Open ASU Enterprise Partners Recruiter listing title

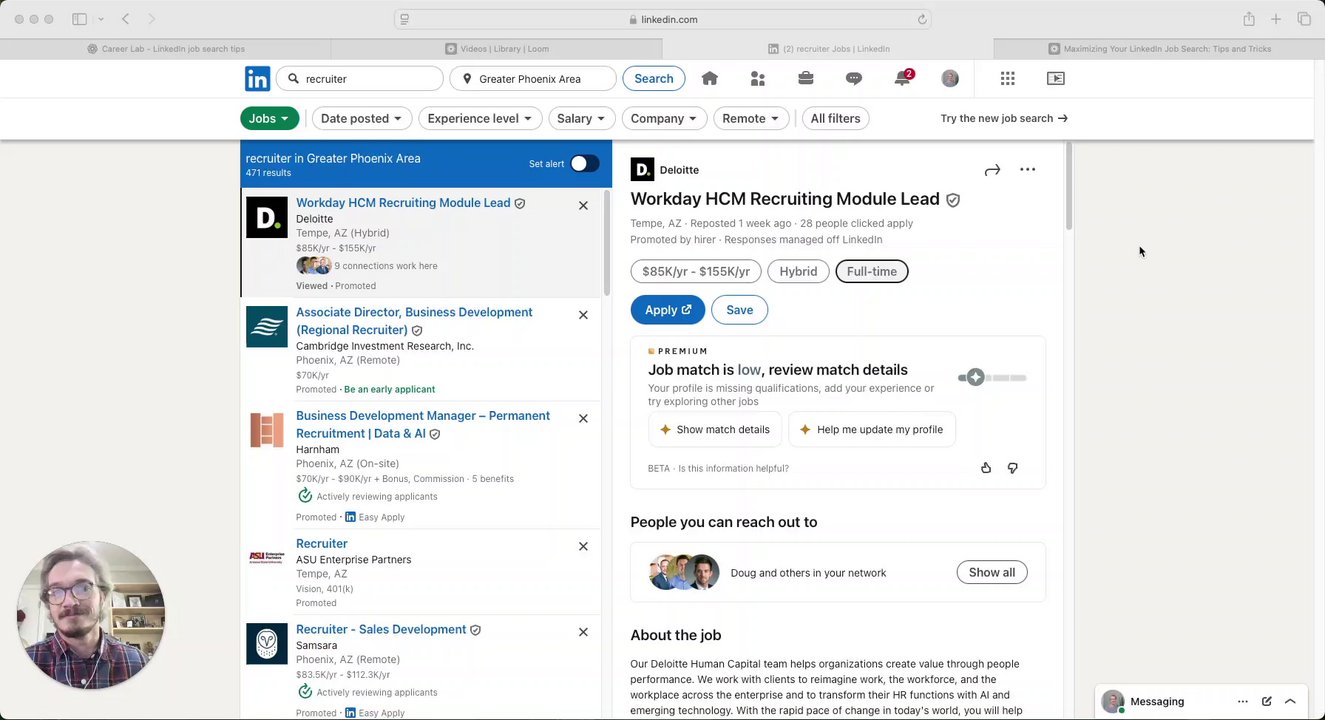click(x=322, y=544)
